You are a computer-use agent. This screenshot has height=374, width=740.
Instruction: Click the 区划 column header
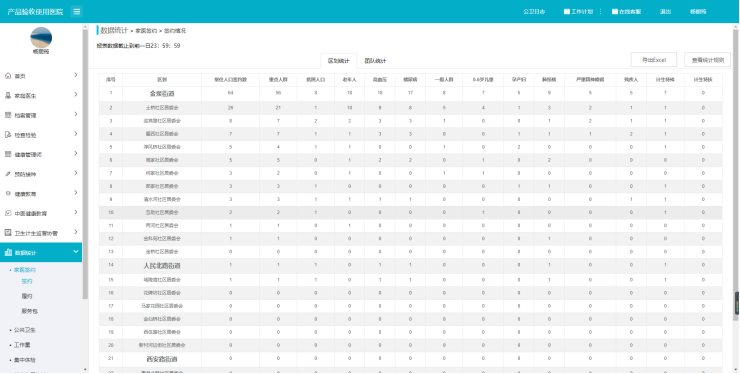[162, 80]
